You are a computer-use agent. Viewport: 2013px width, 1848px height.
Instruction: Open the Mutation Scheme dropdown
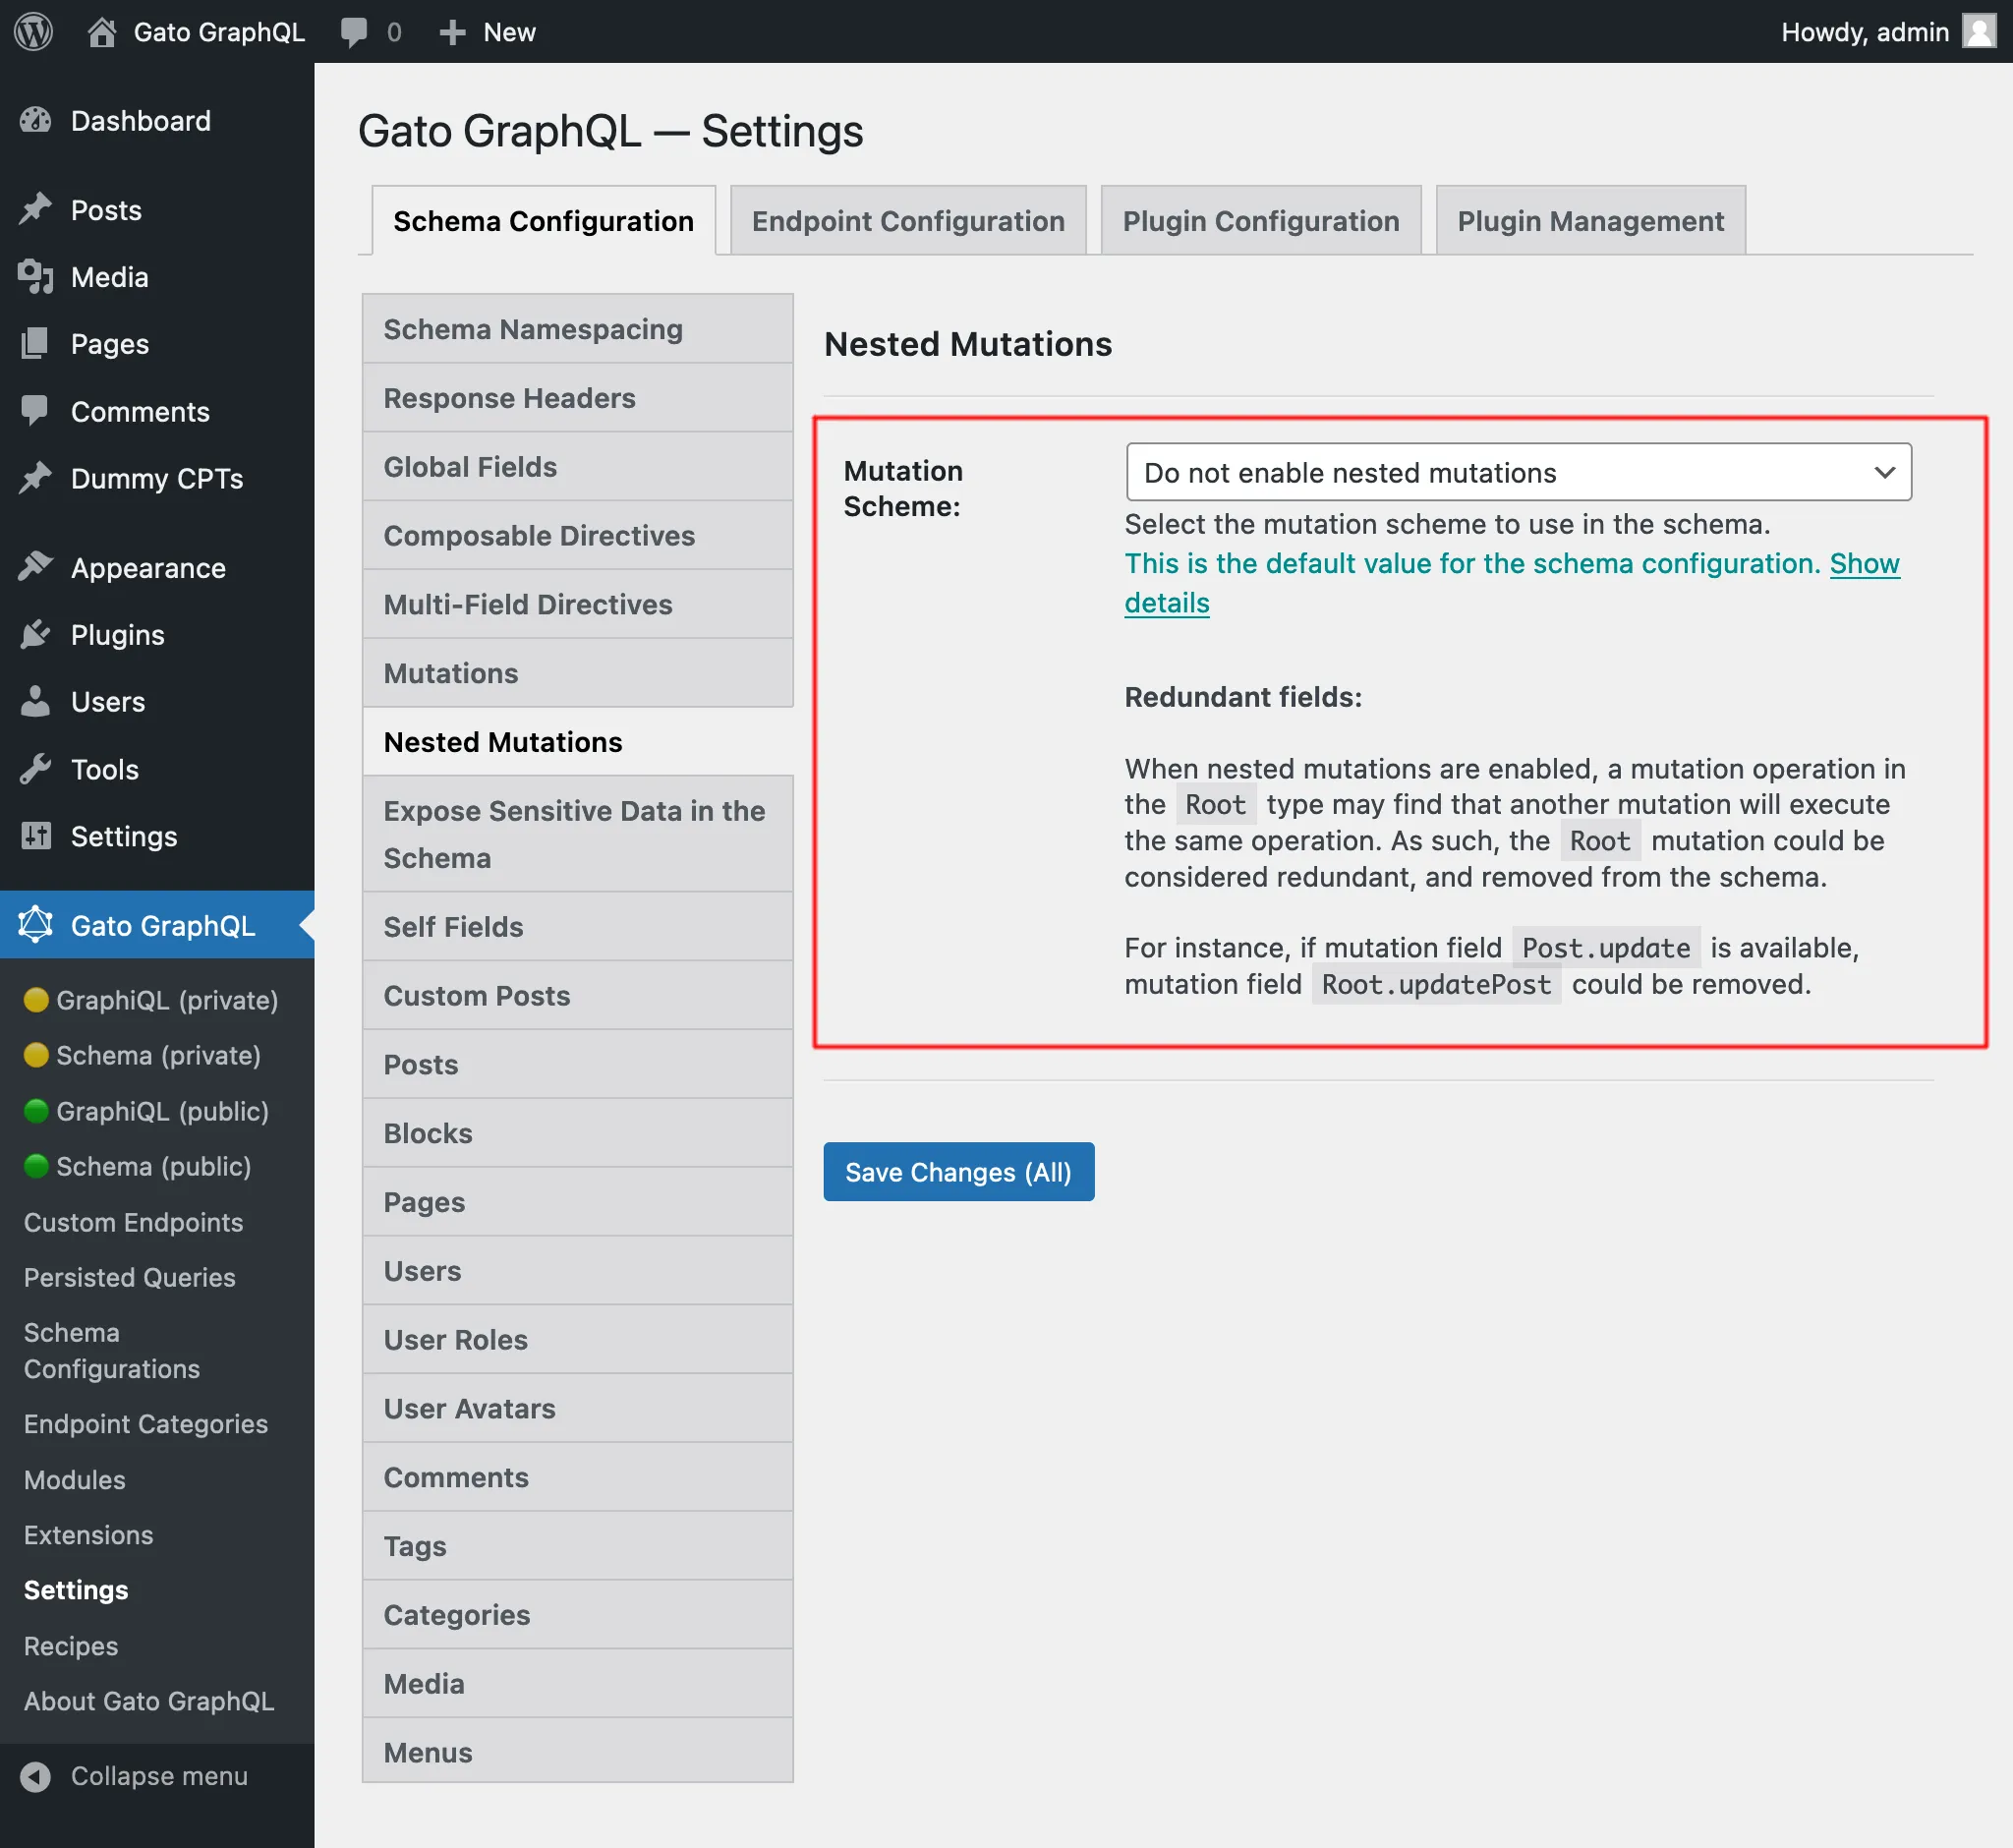coord(1518,472)
